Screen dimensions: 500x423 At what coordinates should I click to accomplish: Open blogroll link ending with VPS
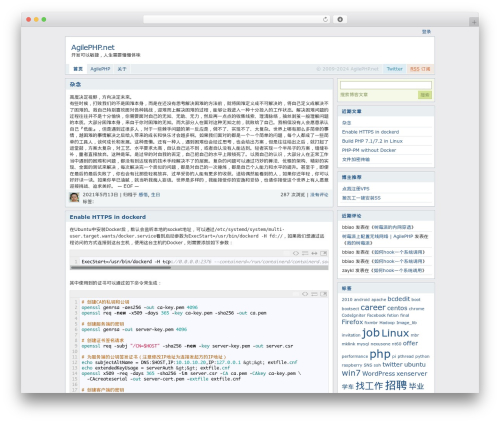point(356,189)
